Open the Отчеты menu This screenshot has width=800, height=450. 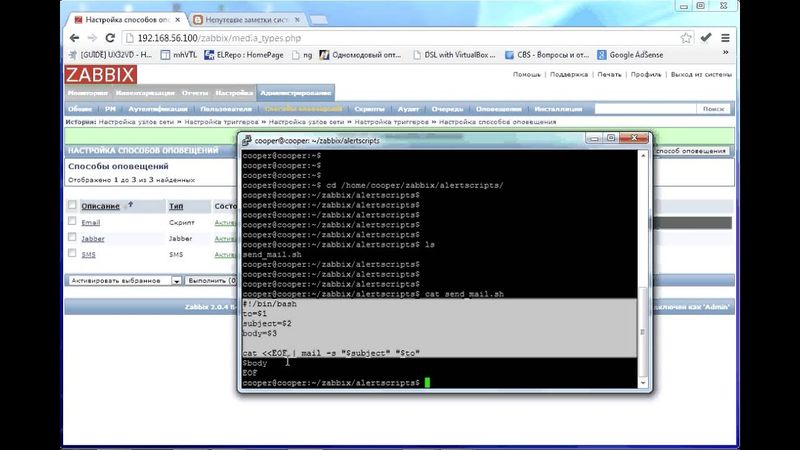click(x=195, y=93)
